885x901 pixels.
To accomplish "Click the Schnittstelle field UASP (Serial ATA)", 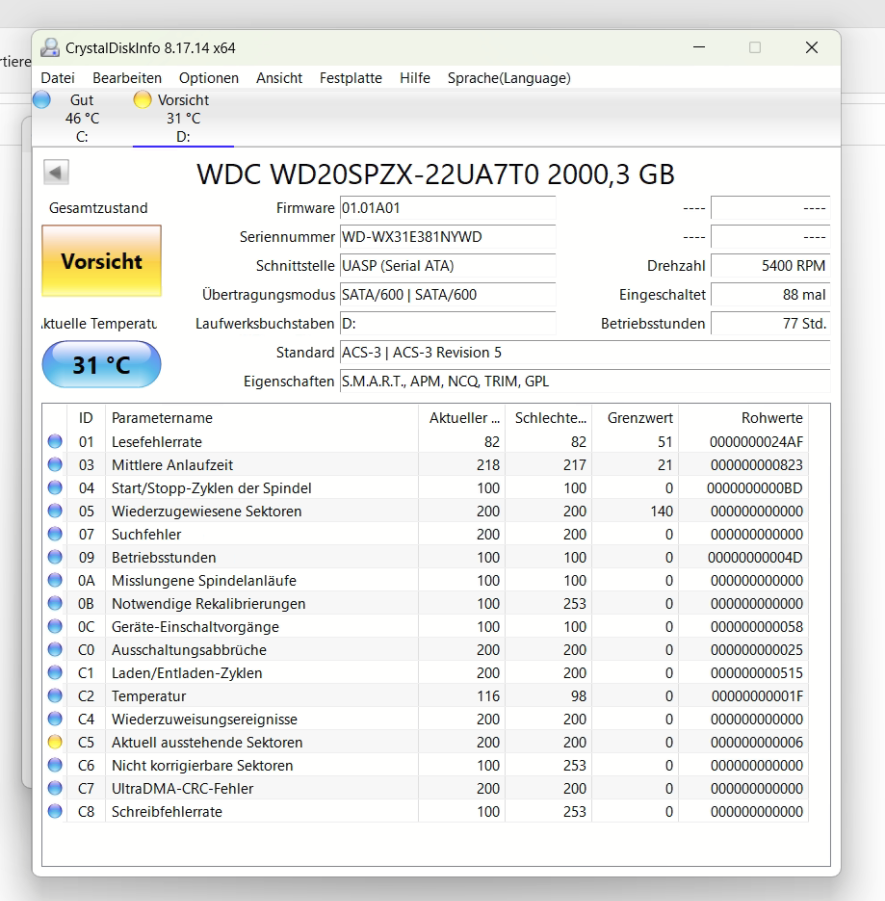I will (448, 265).
